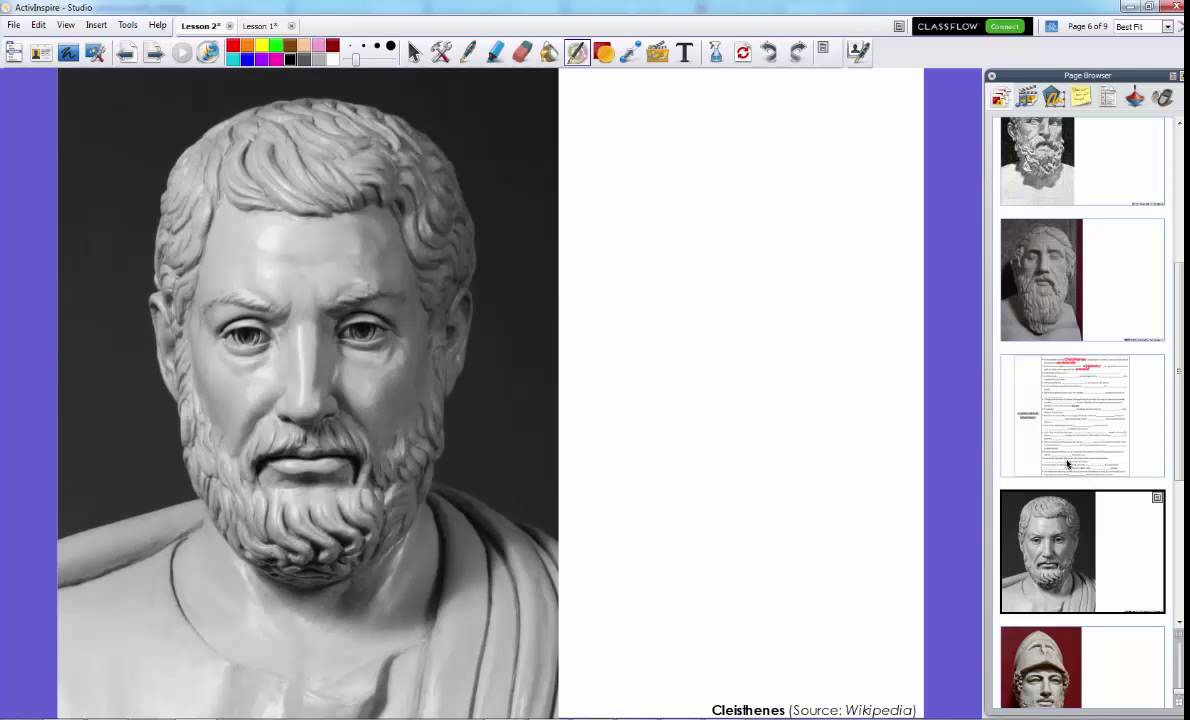Open the Edit menu

38,25
